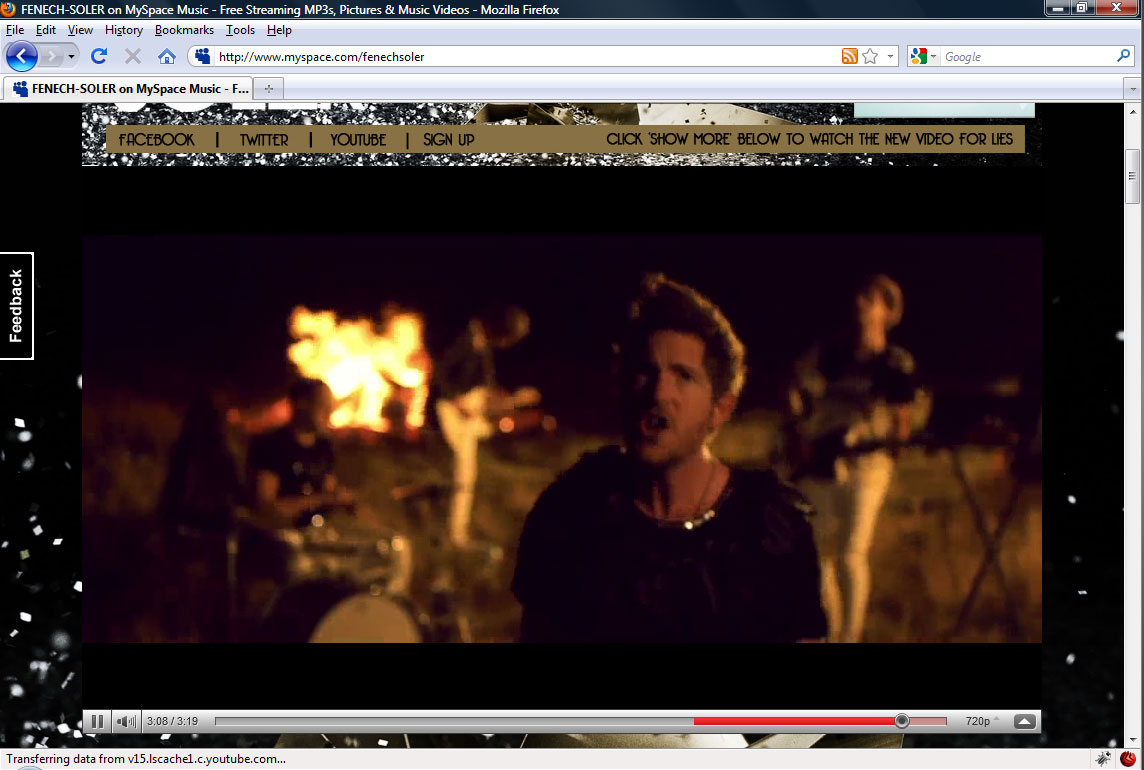Open the View menu

(x=80, y=30)
